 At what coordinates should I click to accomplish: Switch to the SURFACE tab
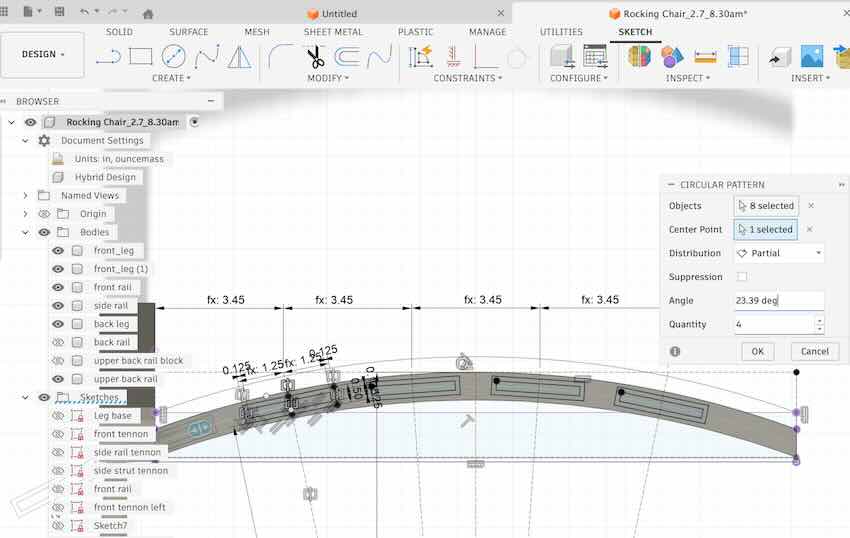(x=189, y=32)
